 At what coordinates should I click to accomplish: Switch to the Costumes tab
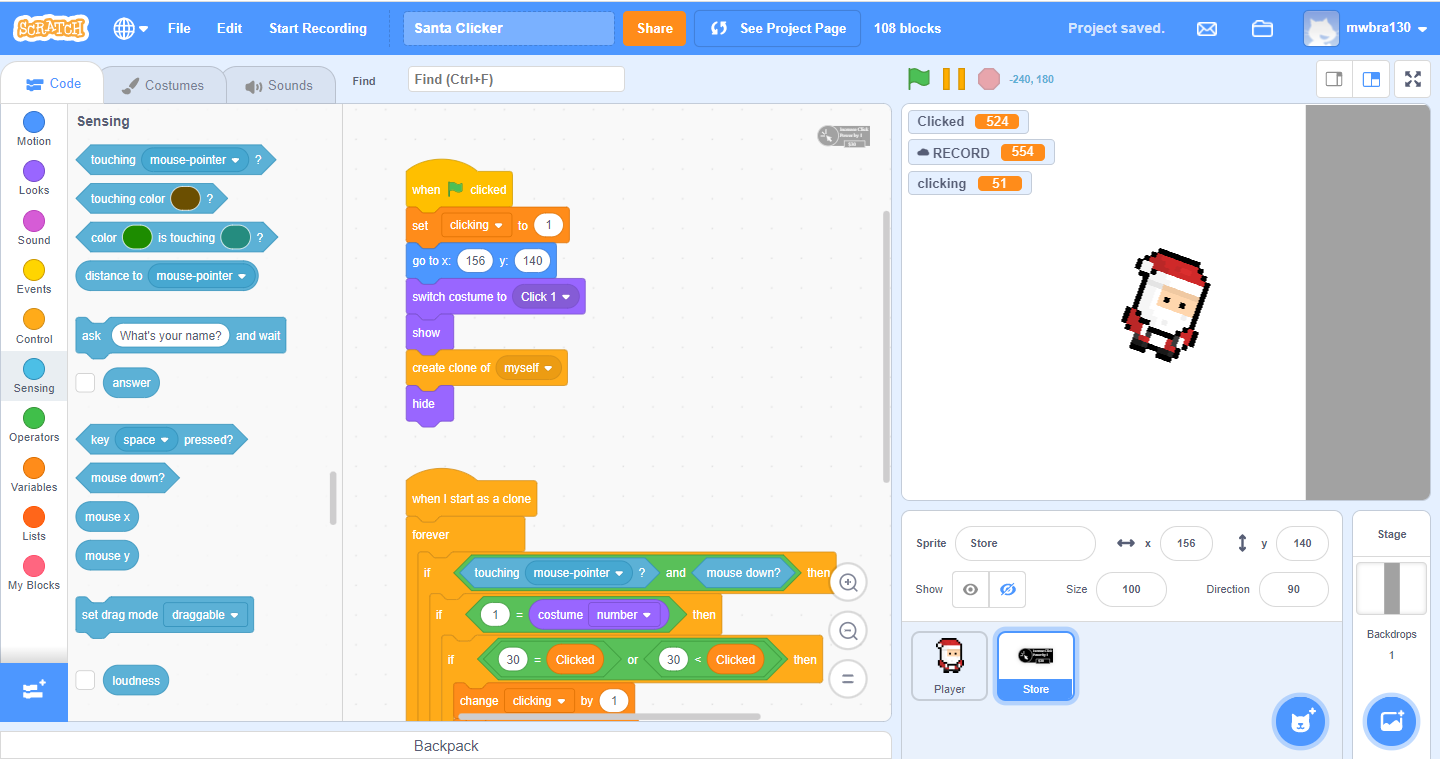click(163, 85)
